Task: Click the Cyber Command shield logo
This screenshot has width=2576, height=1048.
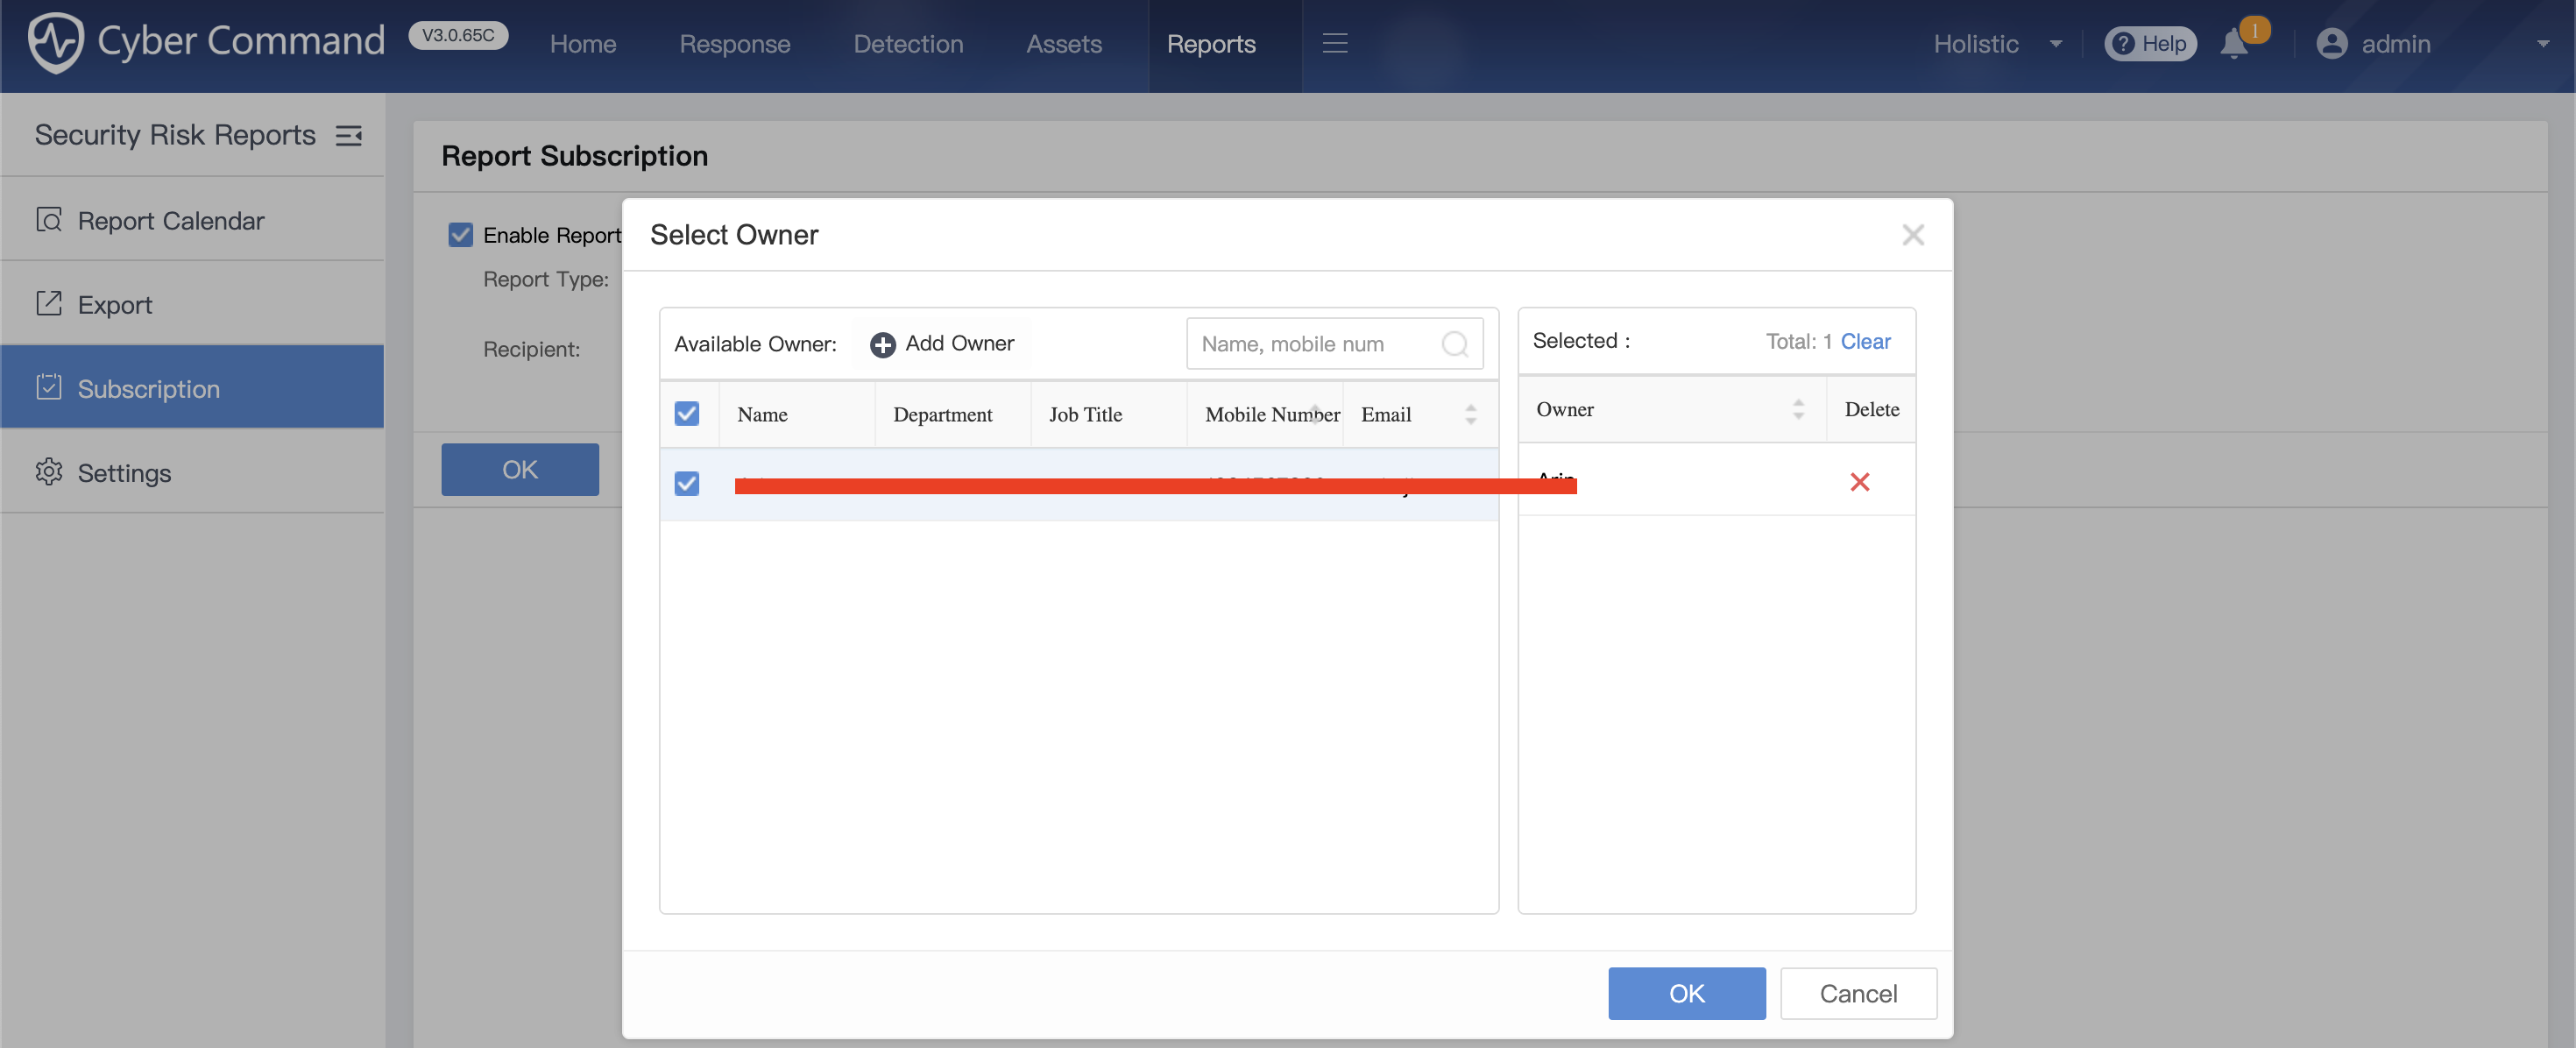Action: tap(55, 42)
